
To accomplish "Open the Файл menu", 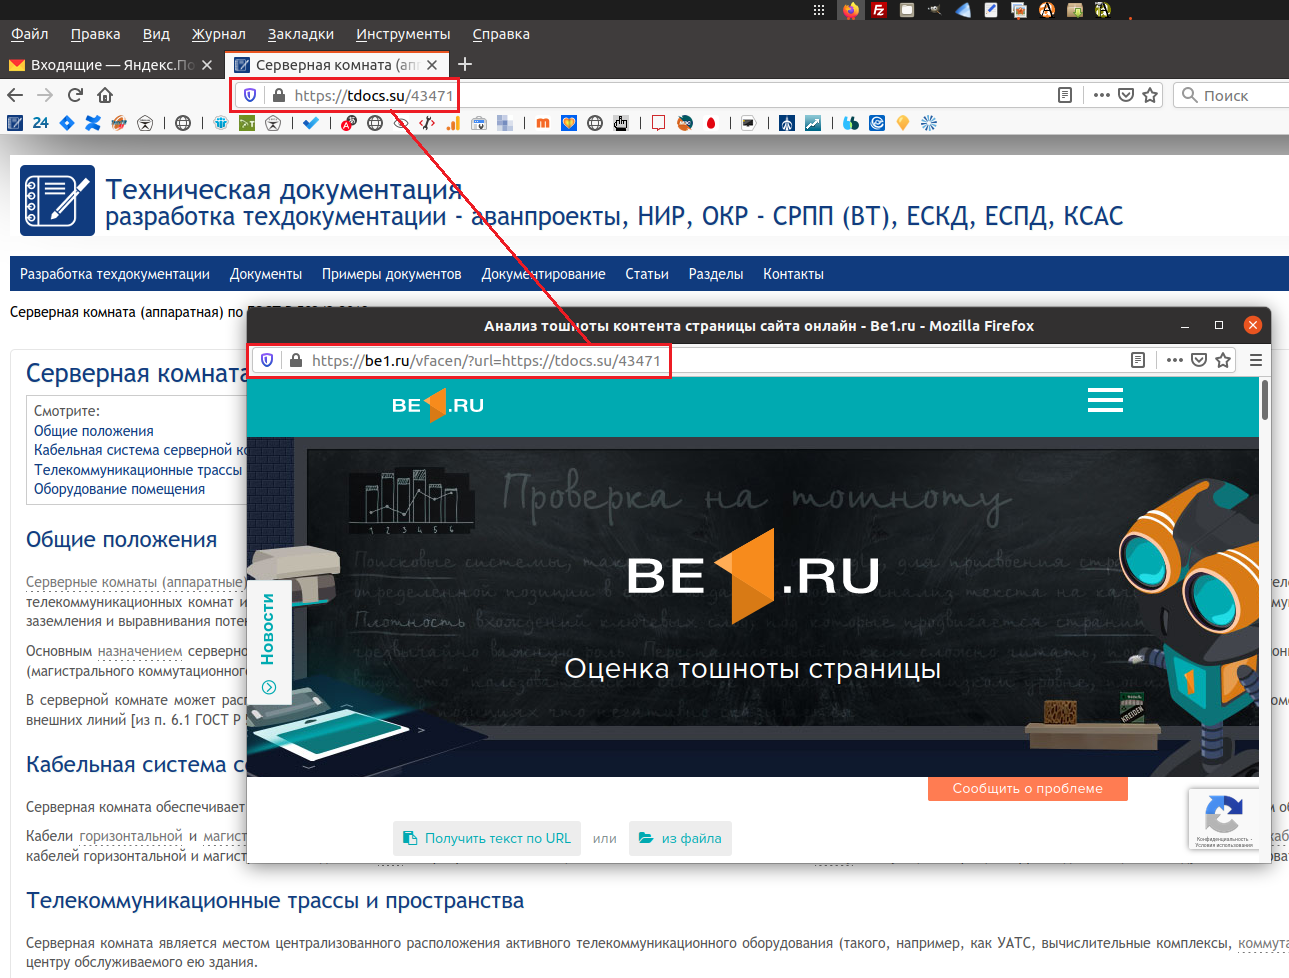I will (x=30, y=34).
